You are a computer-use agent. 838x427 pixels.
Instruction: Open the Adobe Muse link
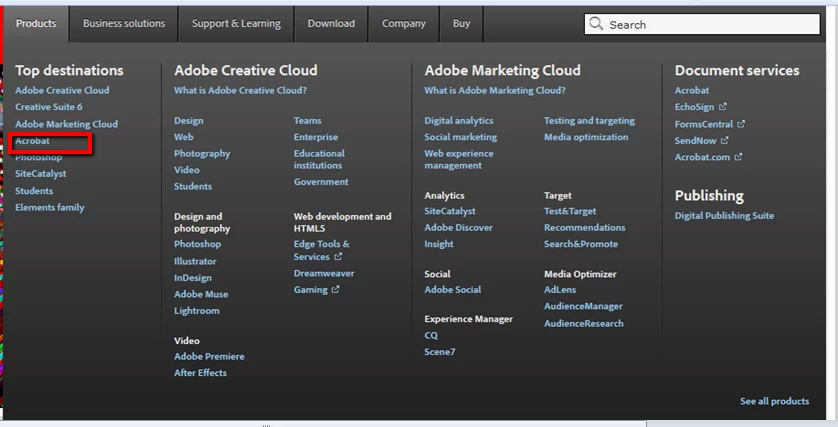(201, 294)
